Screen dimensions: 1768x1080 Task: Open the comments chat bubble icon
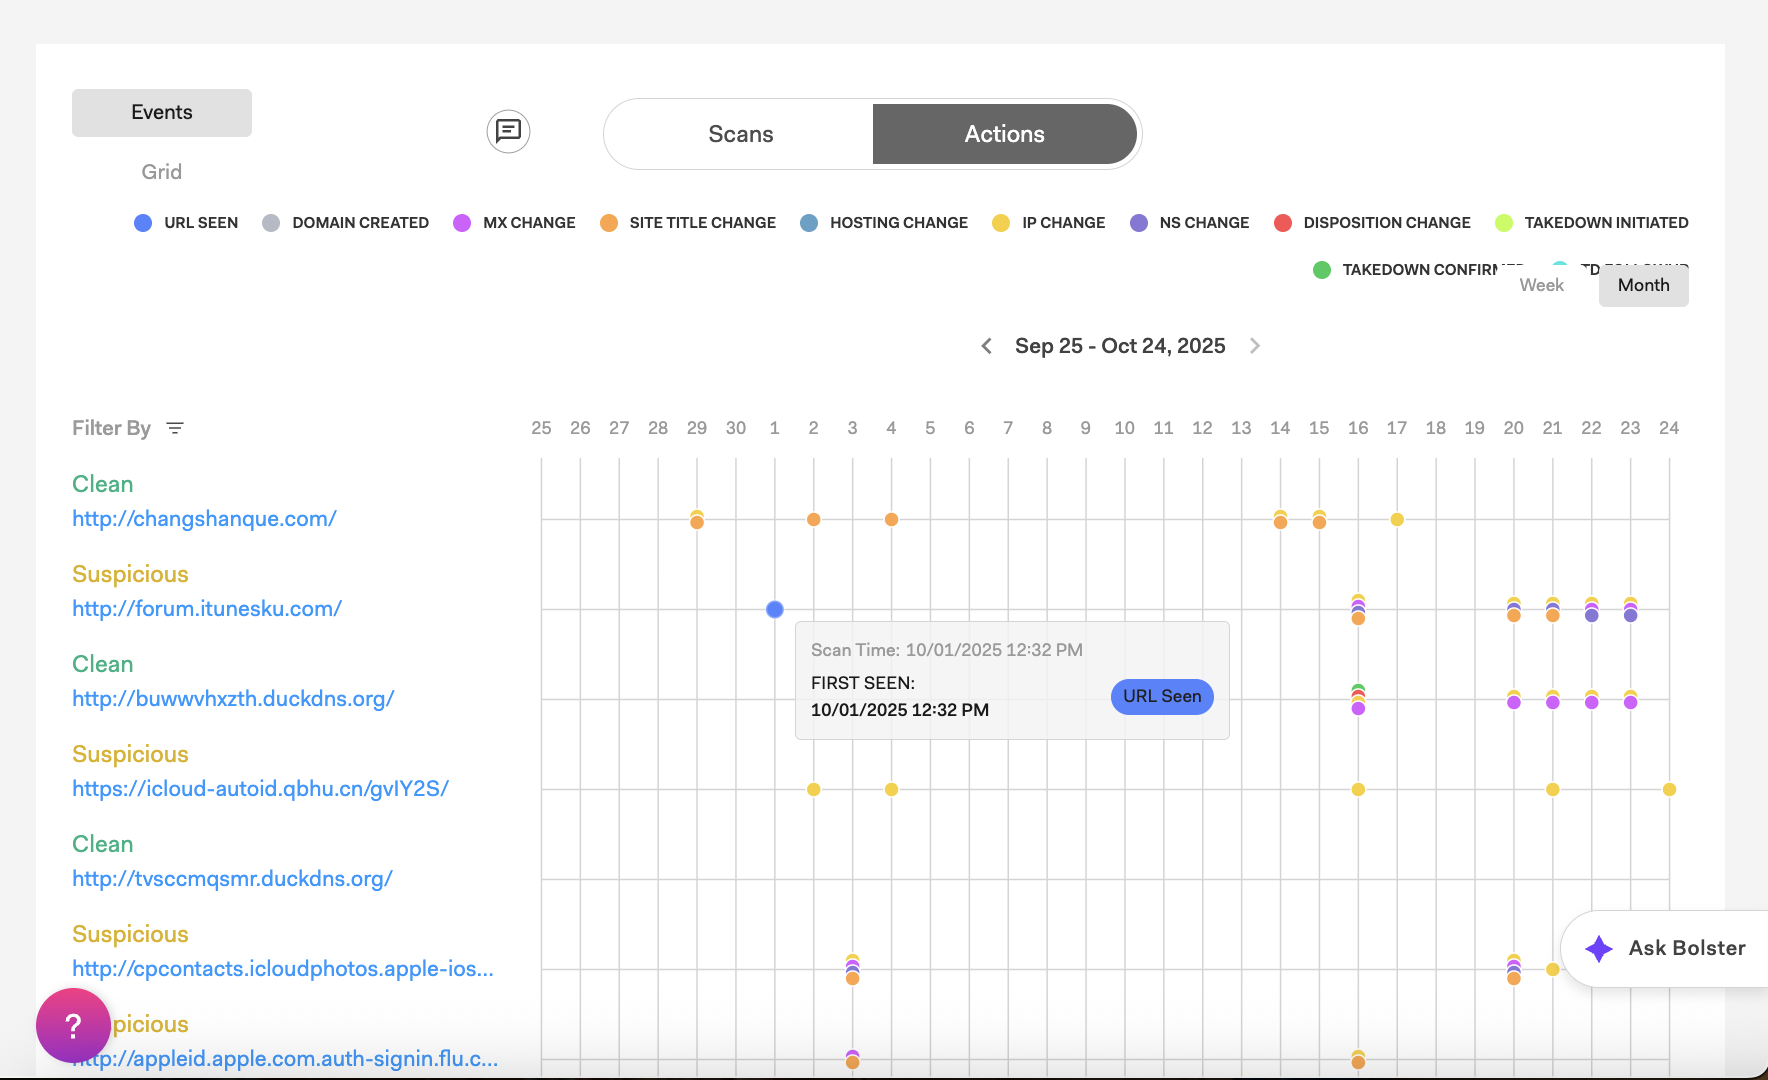508,131
